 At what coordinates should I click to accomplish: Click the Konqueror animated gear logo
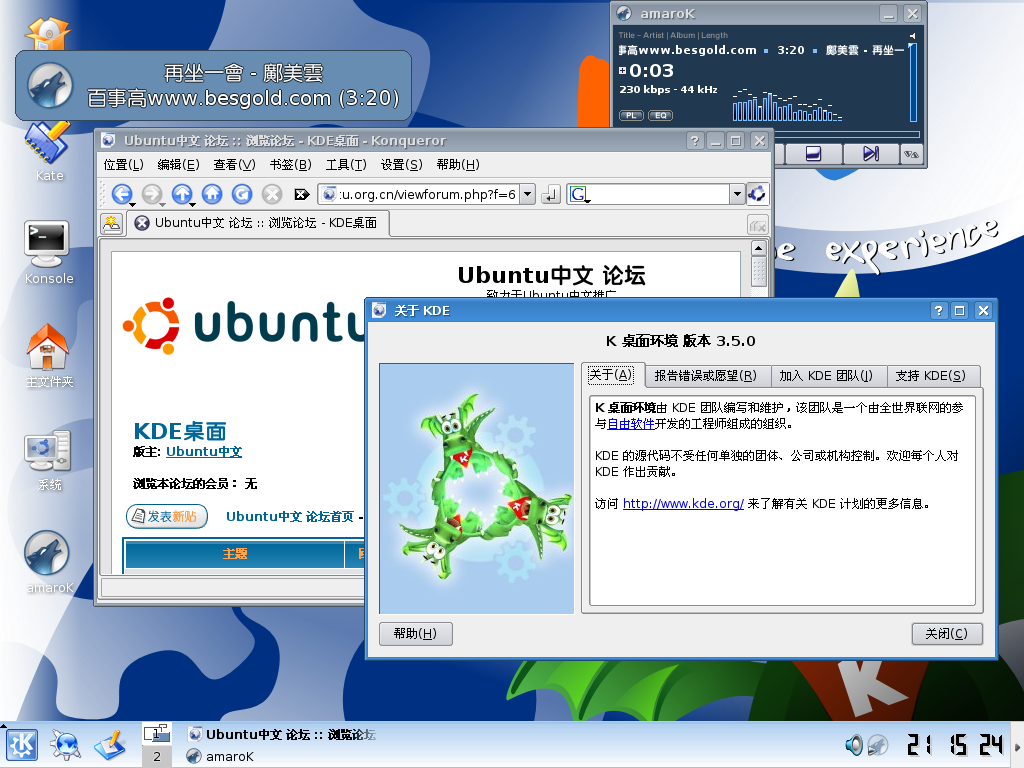click(757, 193)
